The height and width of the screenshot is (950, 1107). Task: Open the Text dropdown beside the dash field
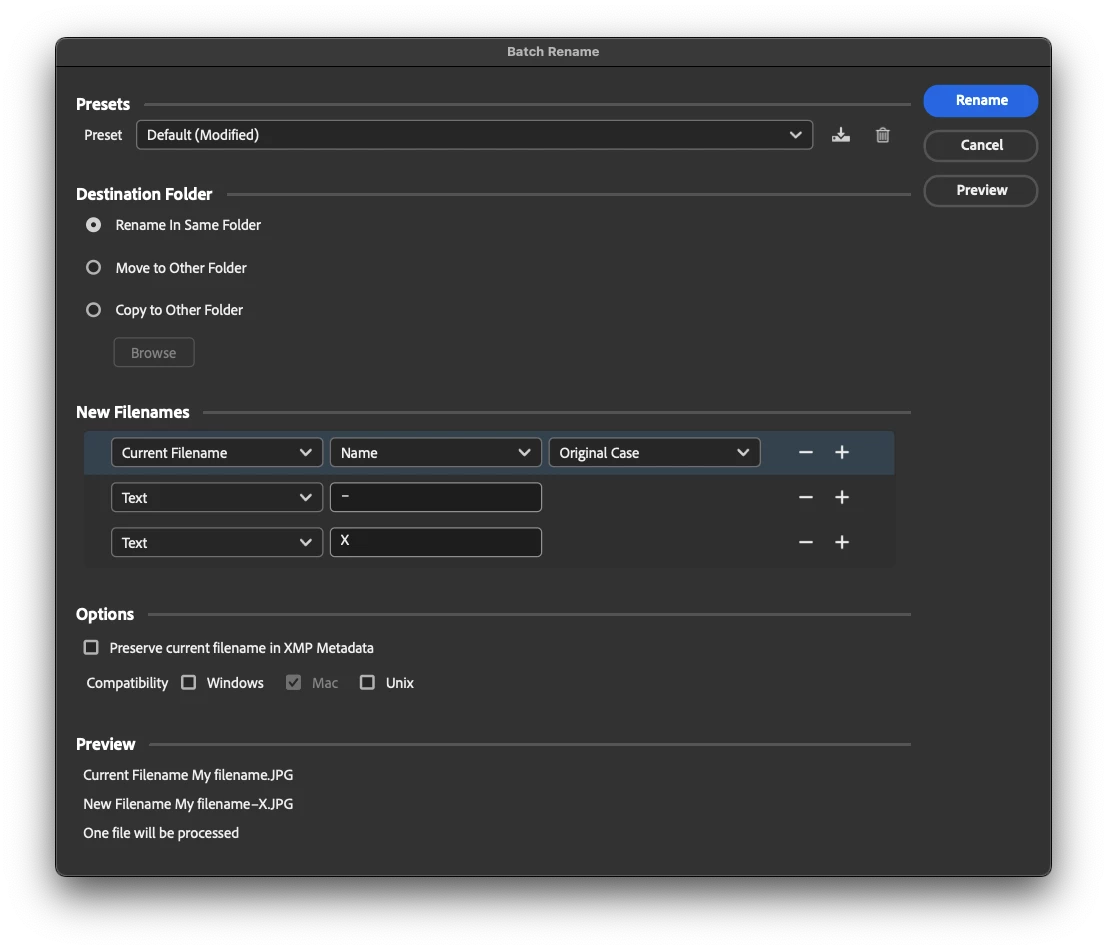tap(217, 498)
